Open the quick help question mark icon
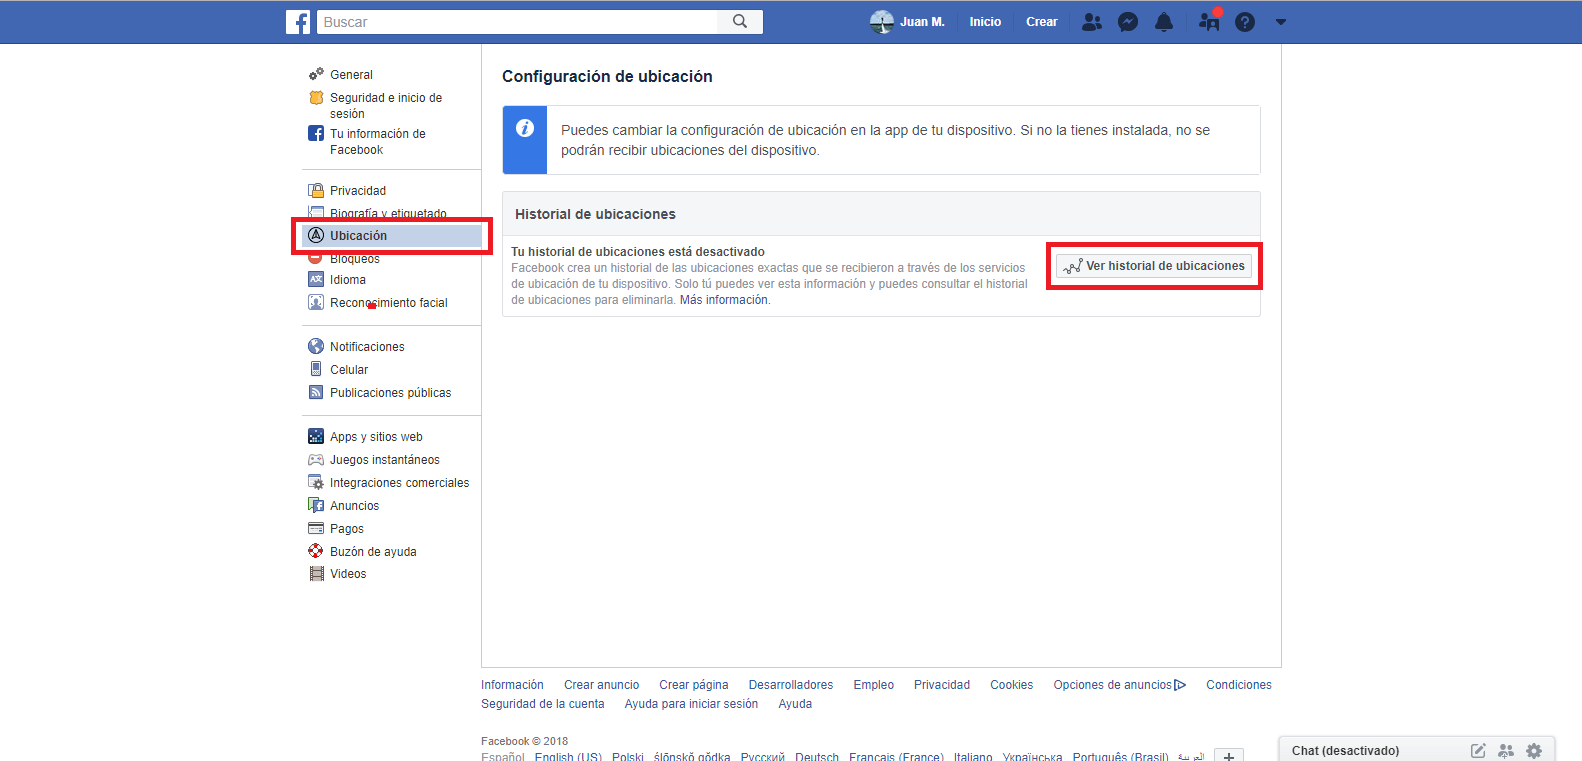 (x=1245, y=22)
